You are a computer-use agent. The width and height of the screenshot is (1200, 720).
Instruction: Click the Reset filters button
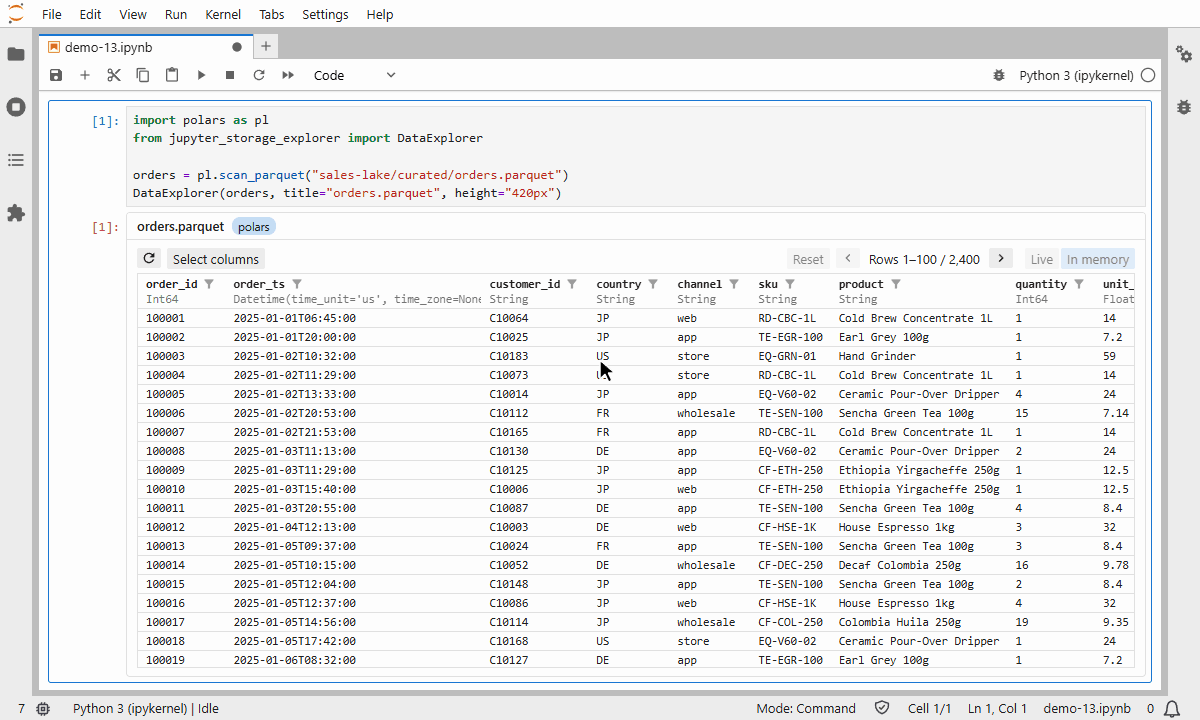point(808,259)
